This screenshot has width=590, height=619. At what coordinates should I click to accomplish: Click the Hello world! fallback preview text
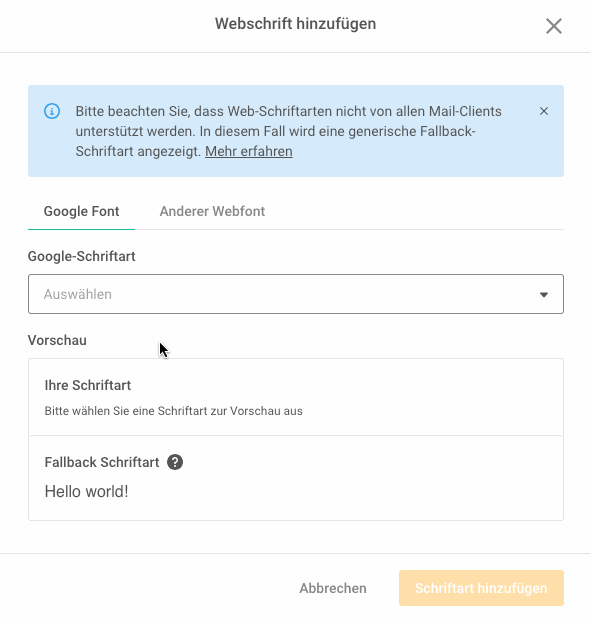coord(86,492)
